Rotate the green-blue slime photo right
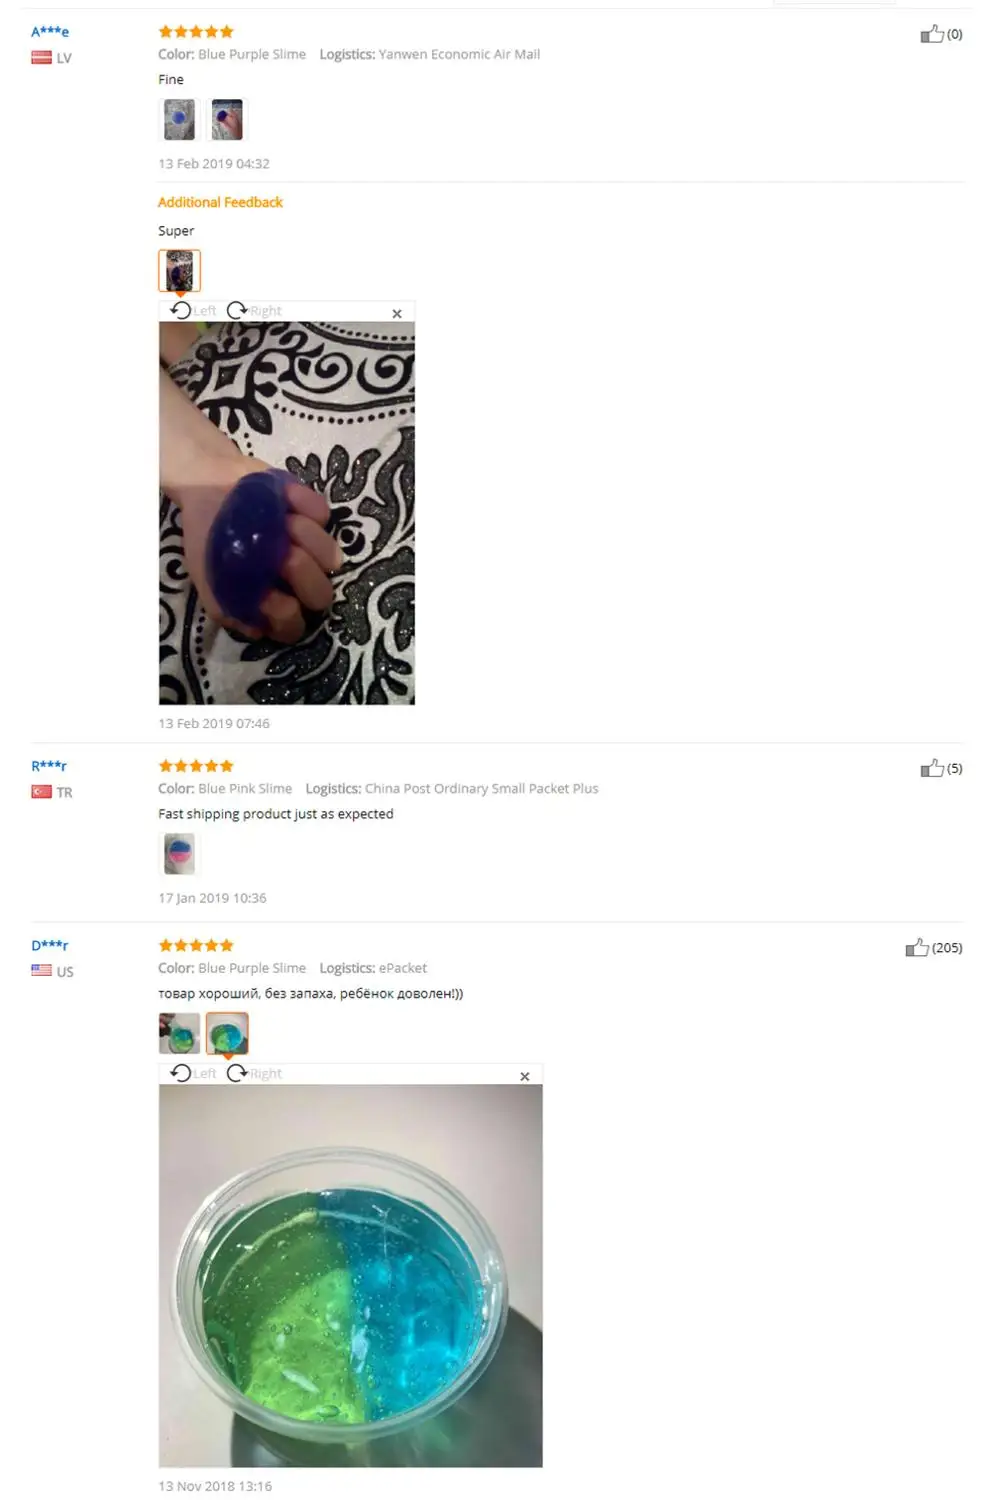This screenshot has height=1500, width=991. click(x=254, y=1073)
